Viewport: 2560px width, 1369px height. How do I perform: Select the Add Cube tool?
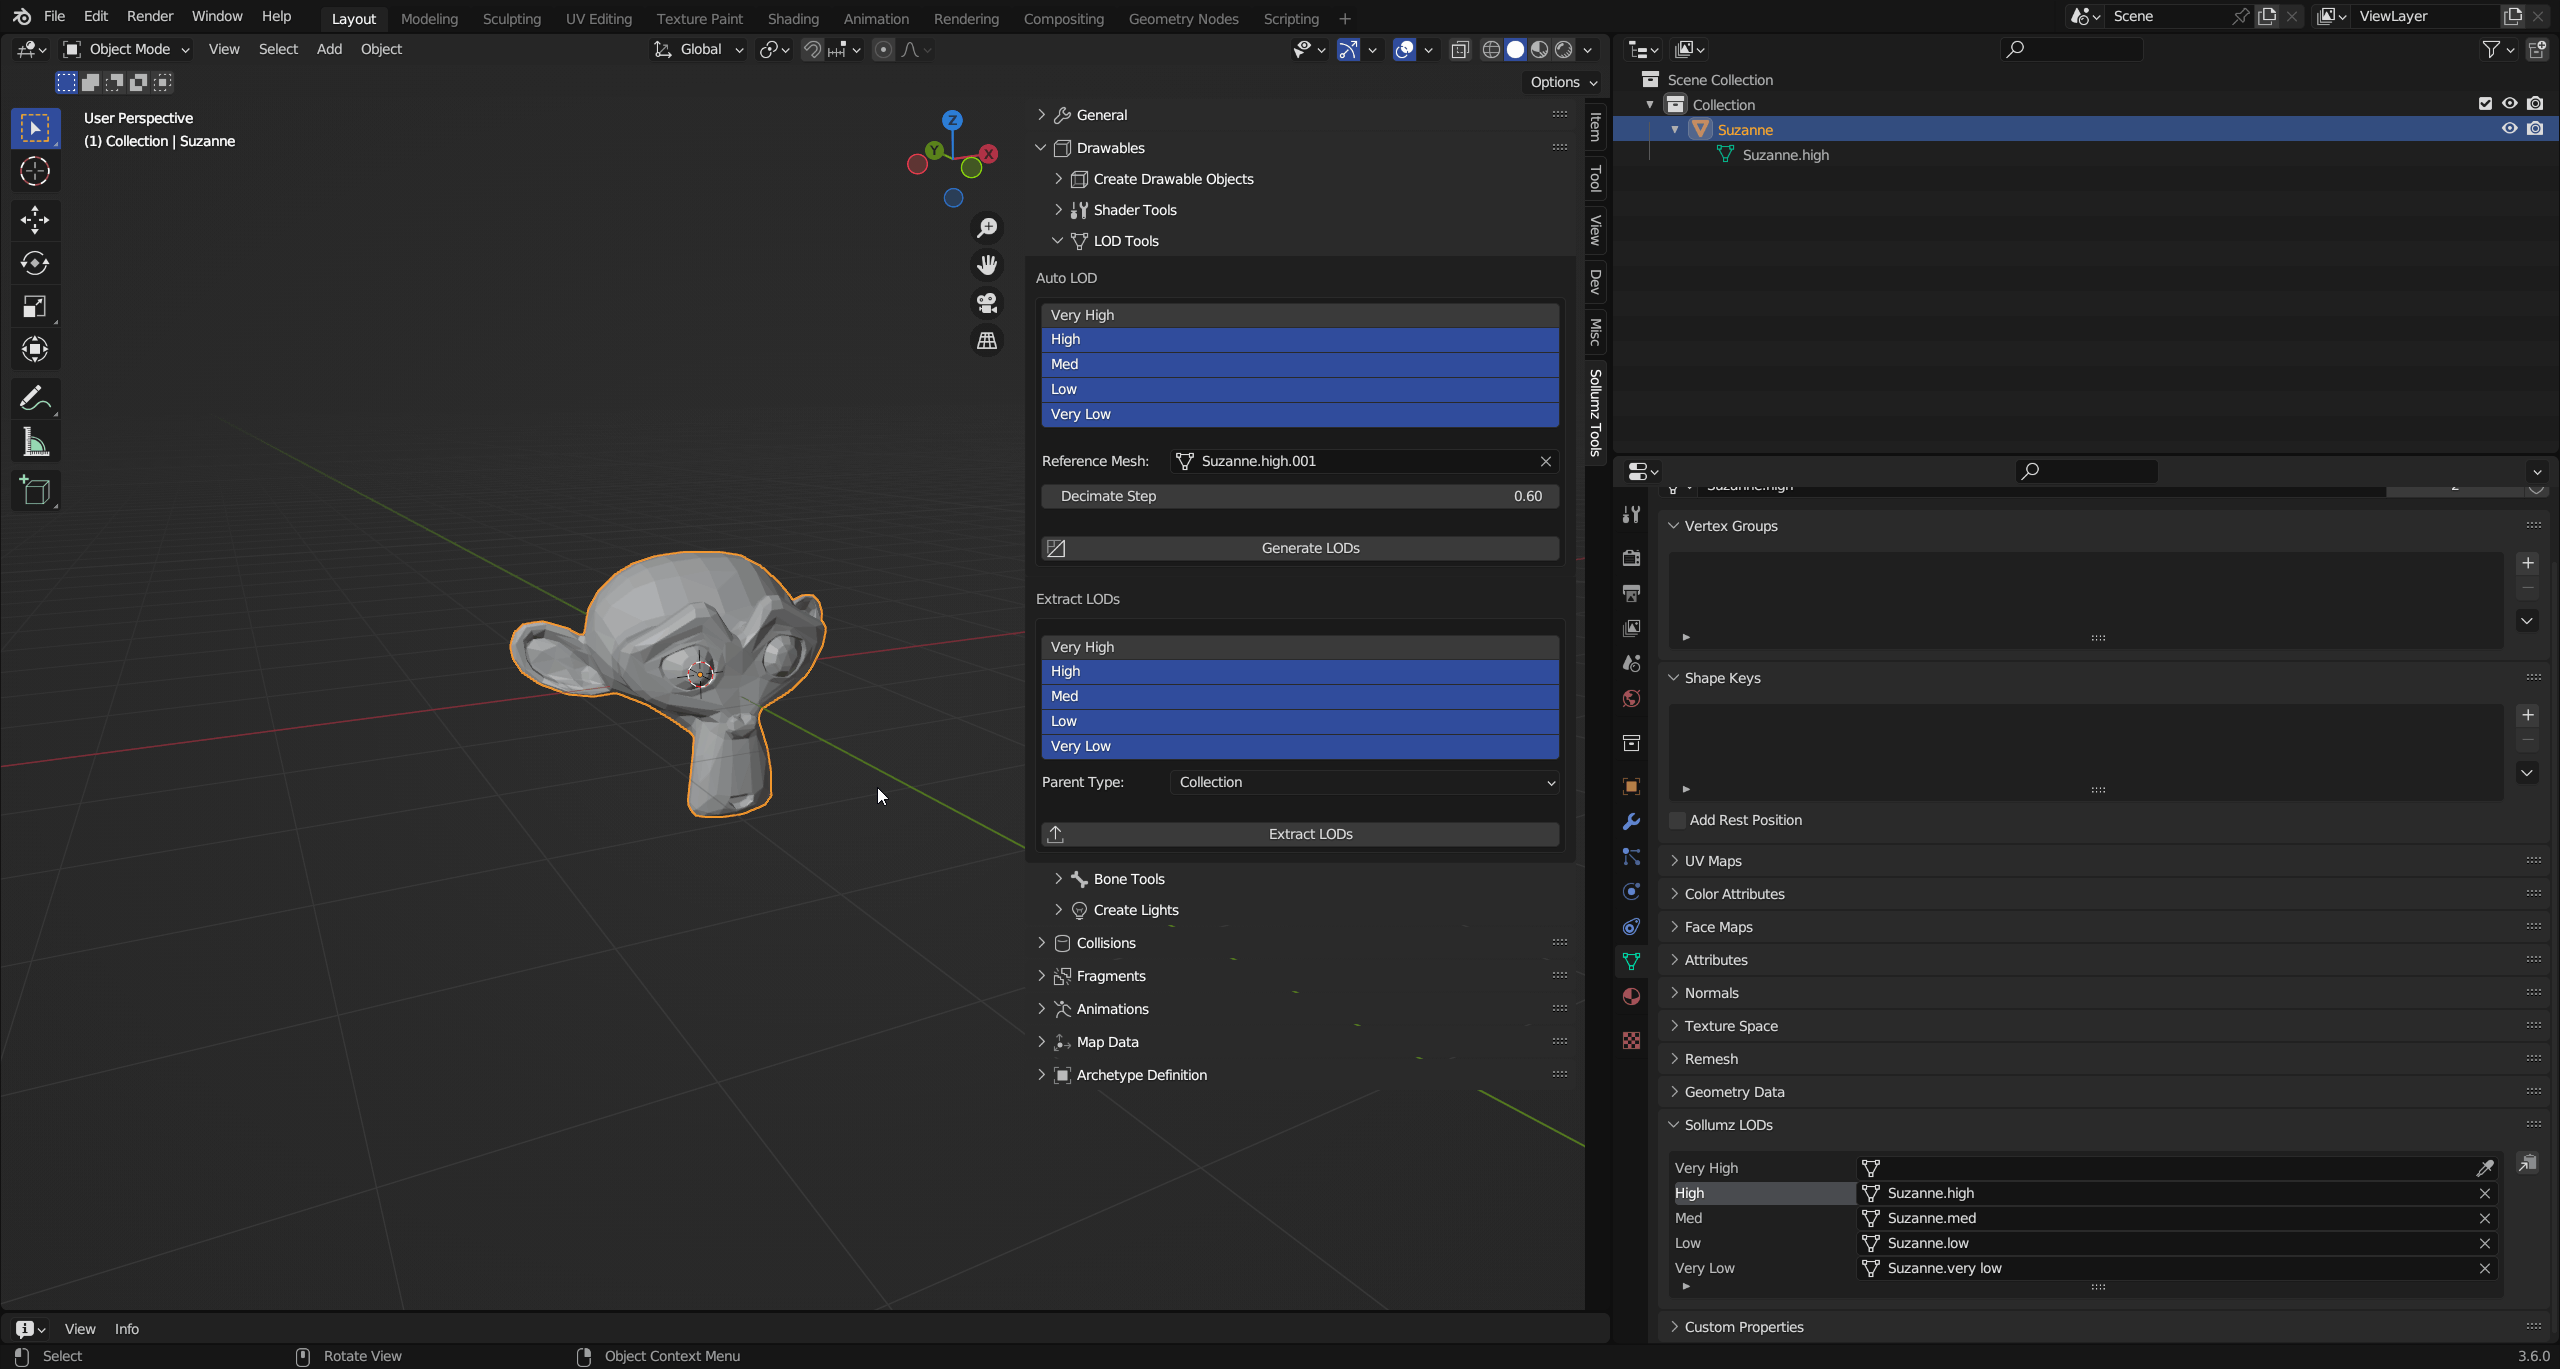click(x=35, y=491)
